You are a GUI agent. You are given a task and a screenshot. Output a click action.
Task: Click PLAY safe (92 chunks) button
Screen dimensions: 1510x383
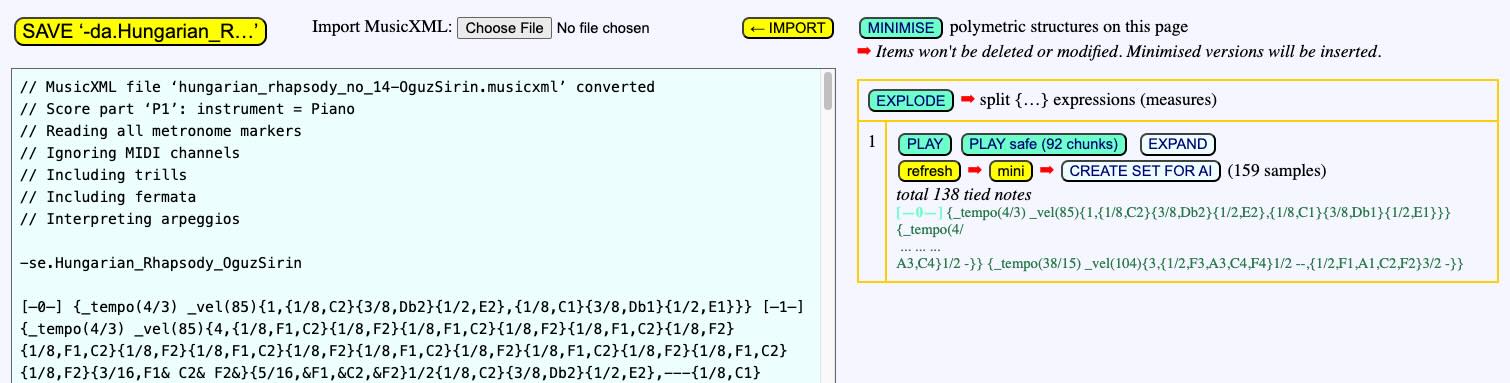click(x=1044, y=144)
